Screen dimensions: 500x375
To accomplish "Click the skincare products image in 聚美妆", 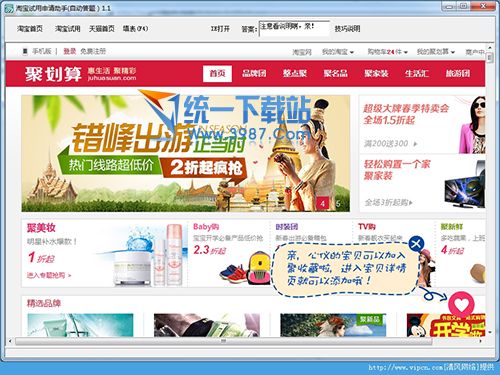I will click(x=148, y=255).
